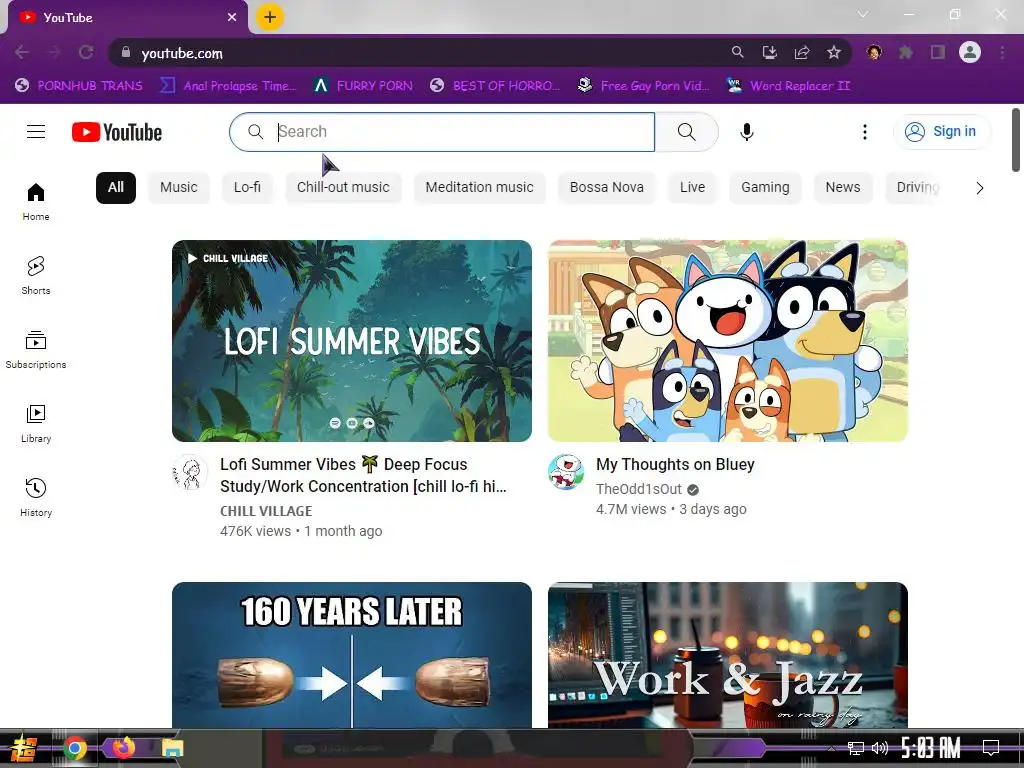Open Firefox from the taskbar
Viewport: 1024px width, 768px height.
(123, 748)
